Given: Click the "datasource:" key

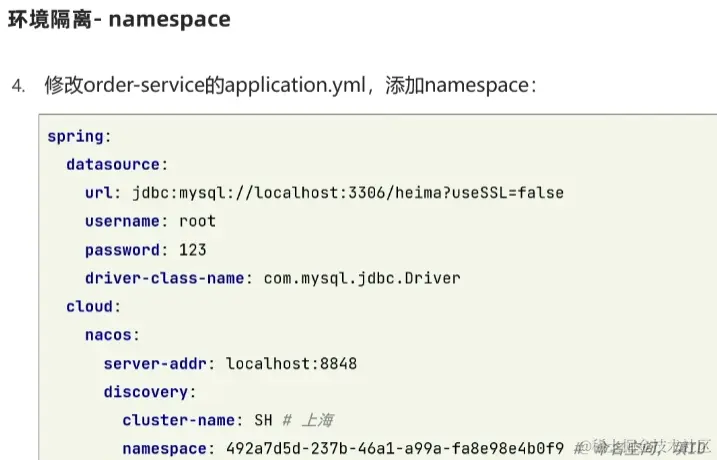Looking at the screenshot, I should point(117,164).
